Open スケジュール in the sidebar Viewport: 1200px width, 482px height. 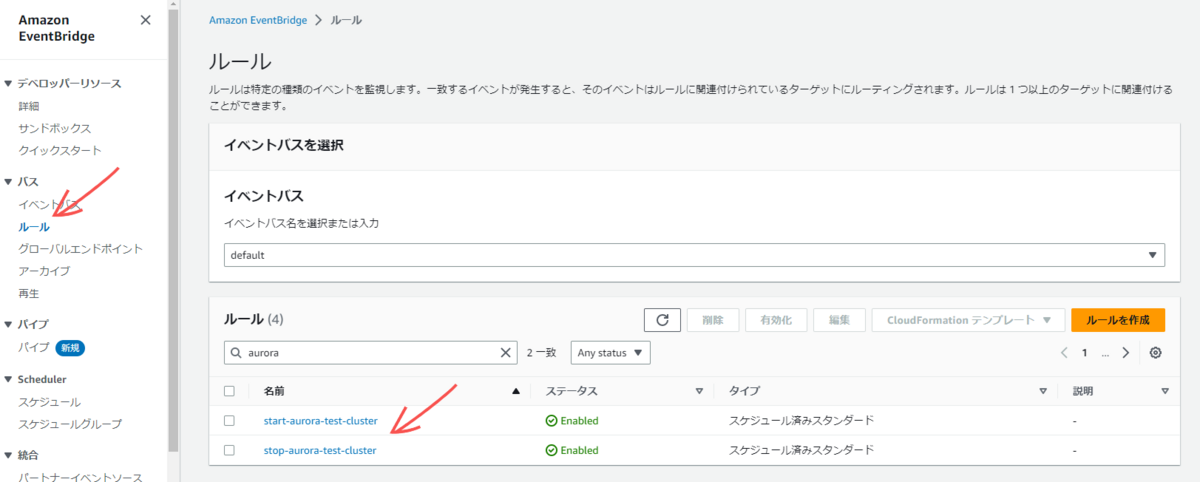[50, 402]
